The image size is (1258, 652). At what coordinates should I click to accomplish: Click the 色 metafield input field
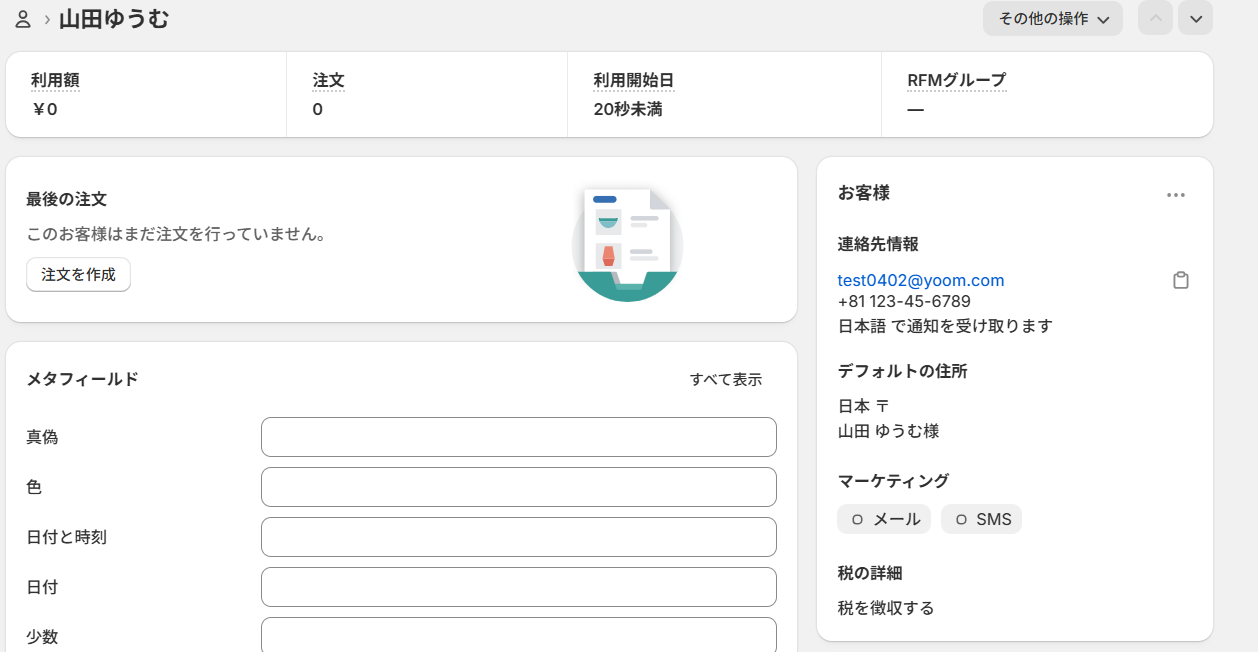(x=518, y=487)
